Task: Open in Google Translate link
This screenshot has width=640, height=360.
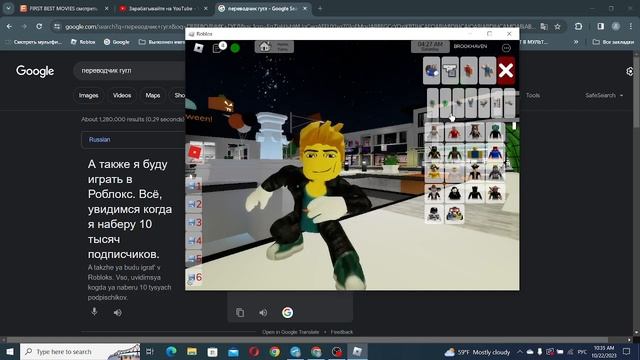Action: (290, 332)
